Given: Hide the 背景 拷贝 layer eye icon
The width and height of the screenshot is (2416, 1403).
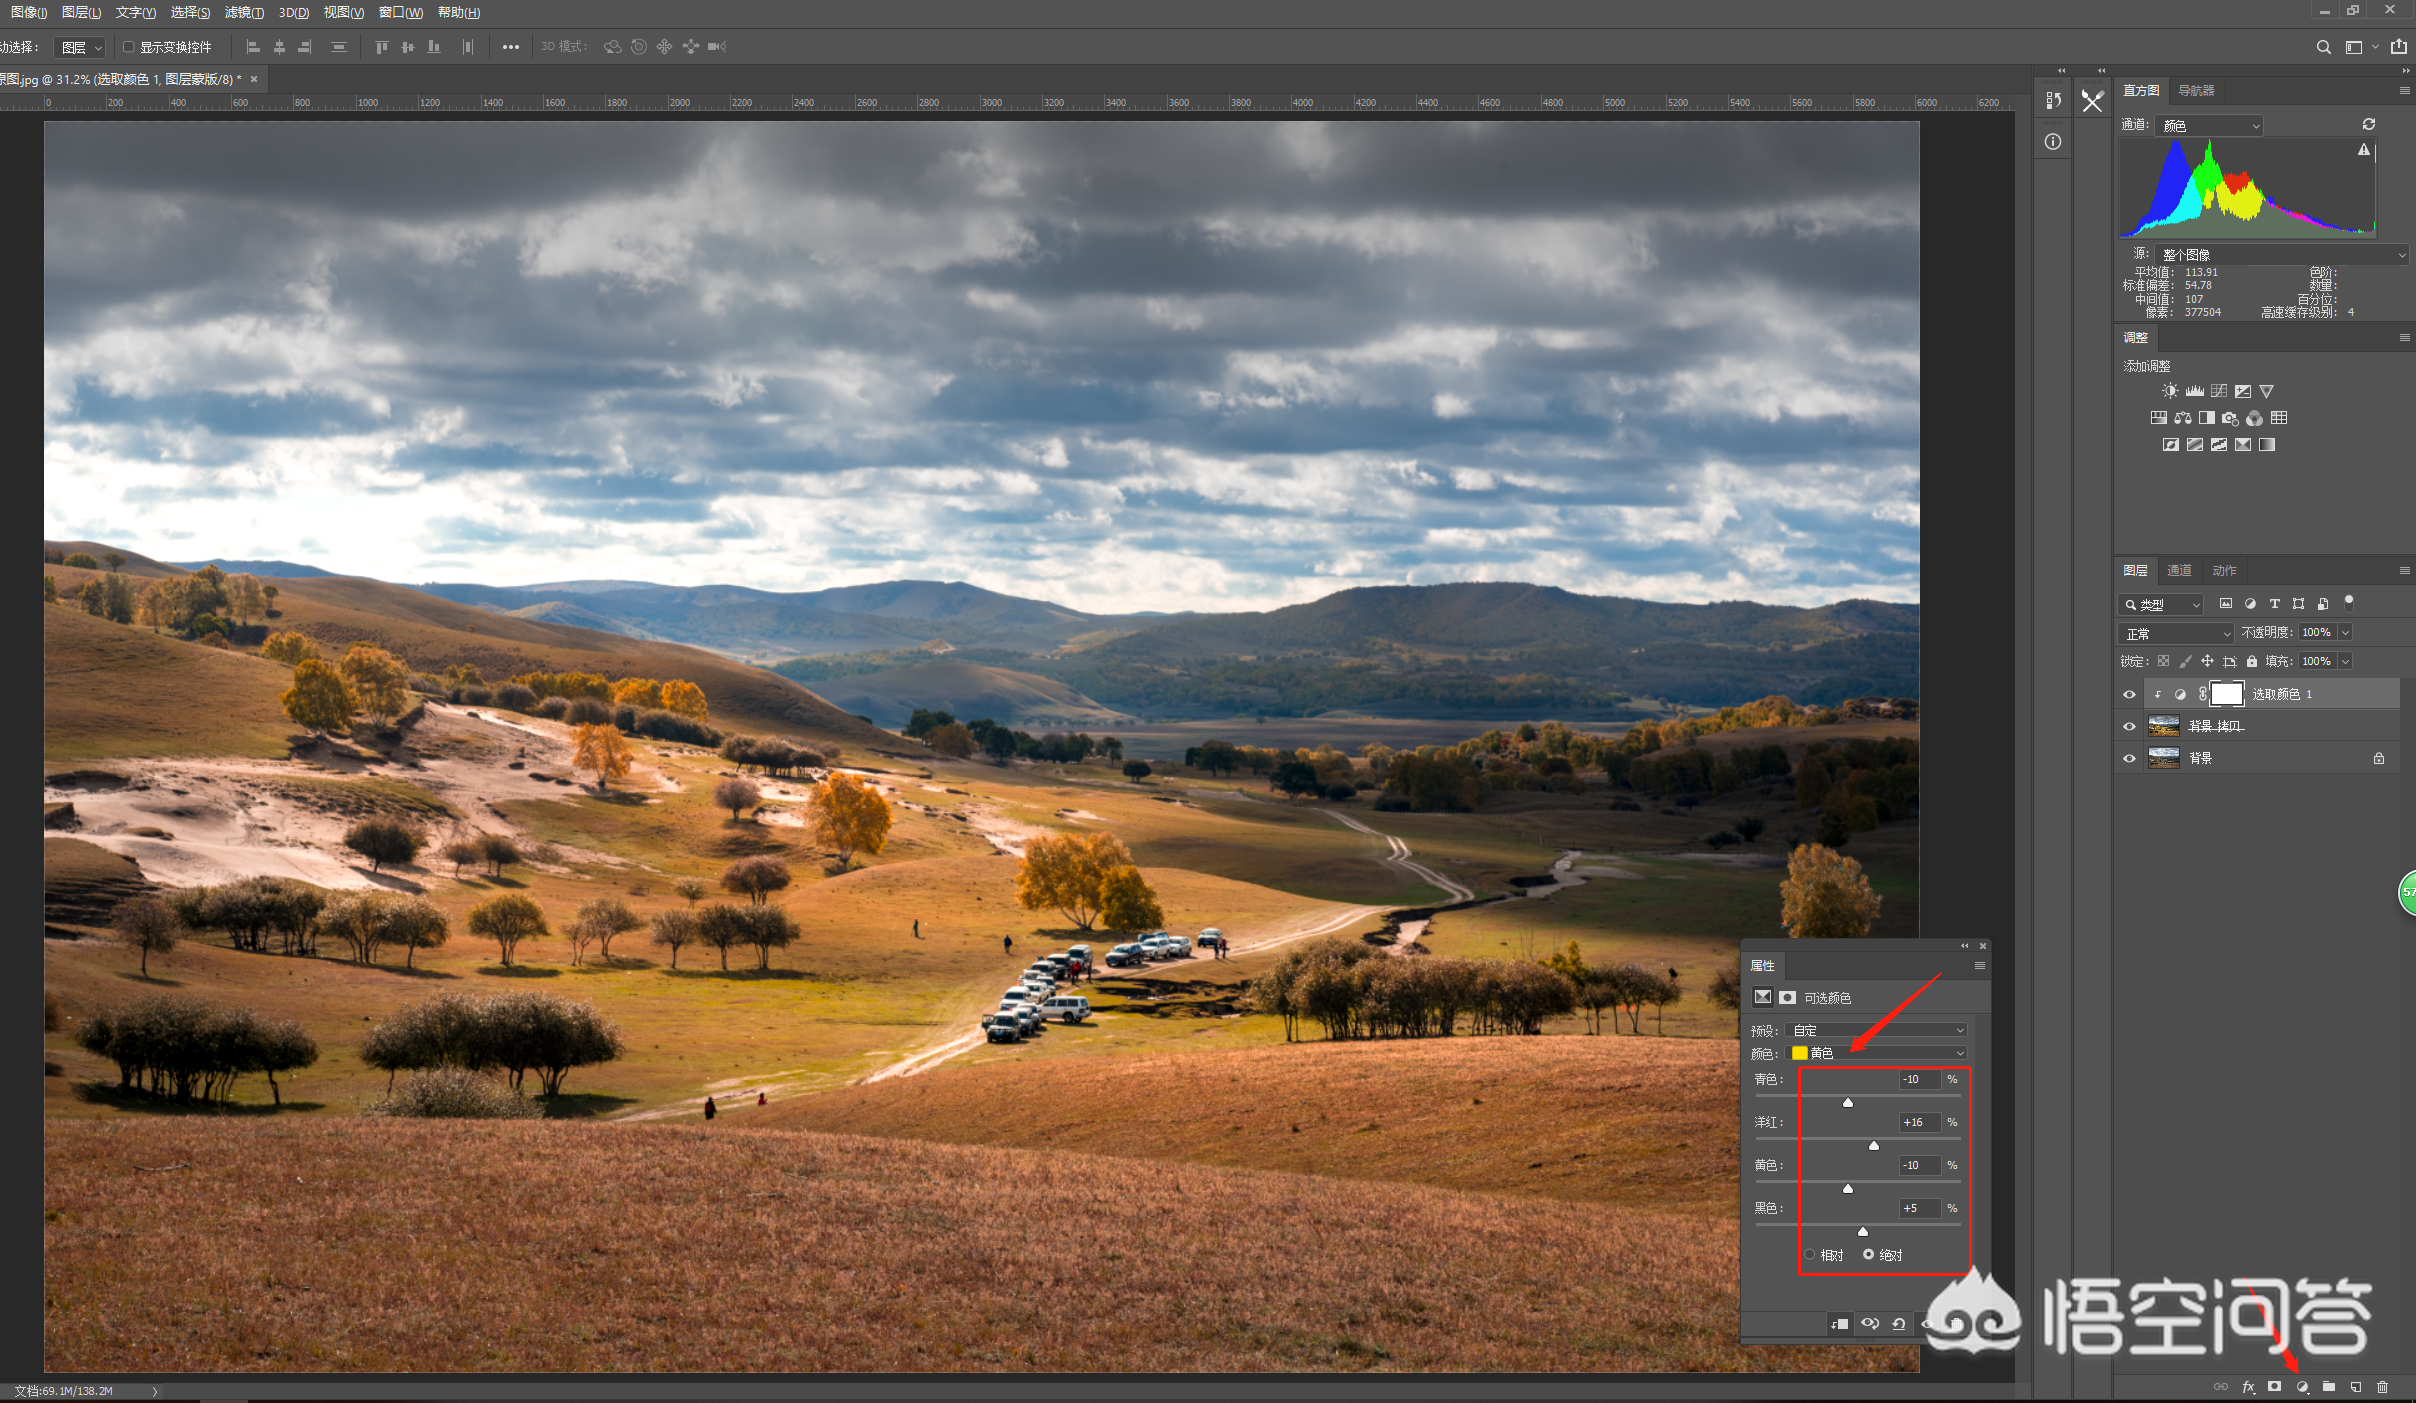Looking at the screenshot, I should pyautogui.click(x=2129, y=726).
